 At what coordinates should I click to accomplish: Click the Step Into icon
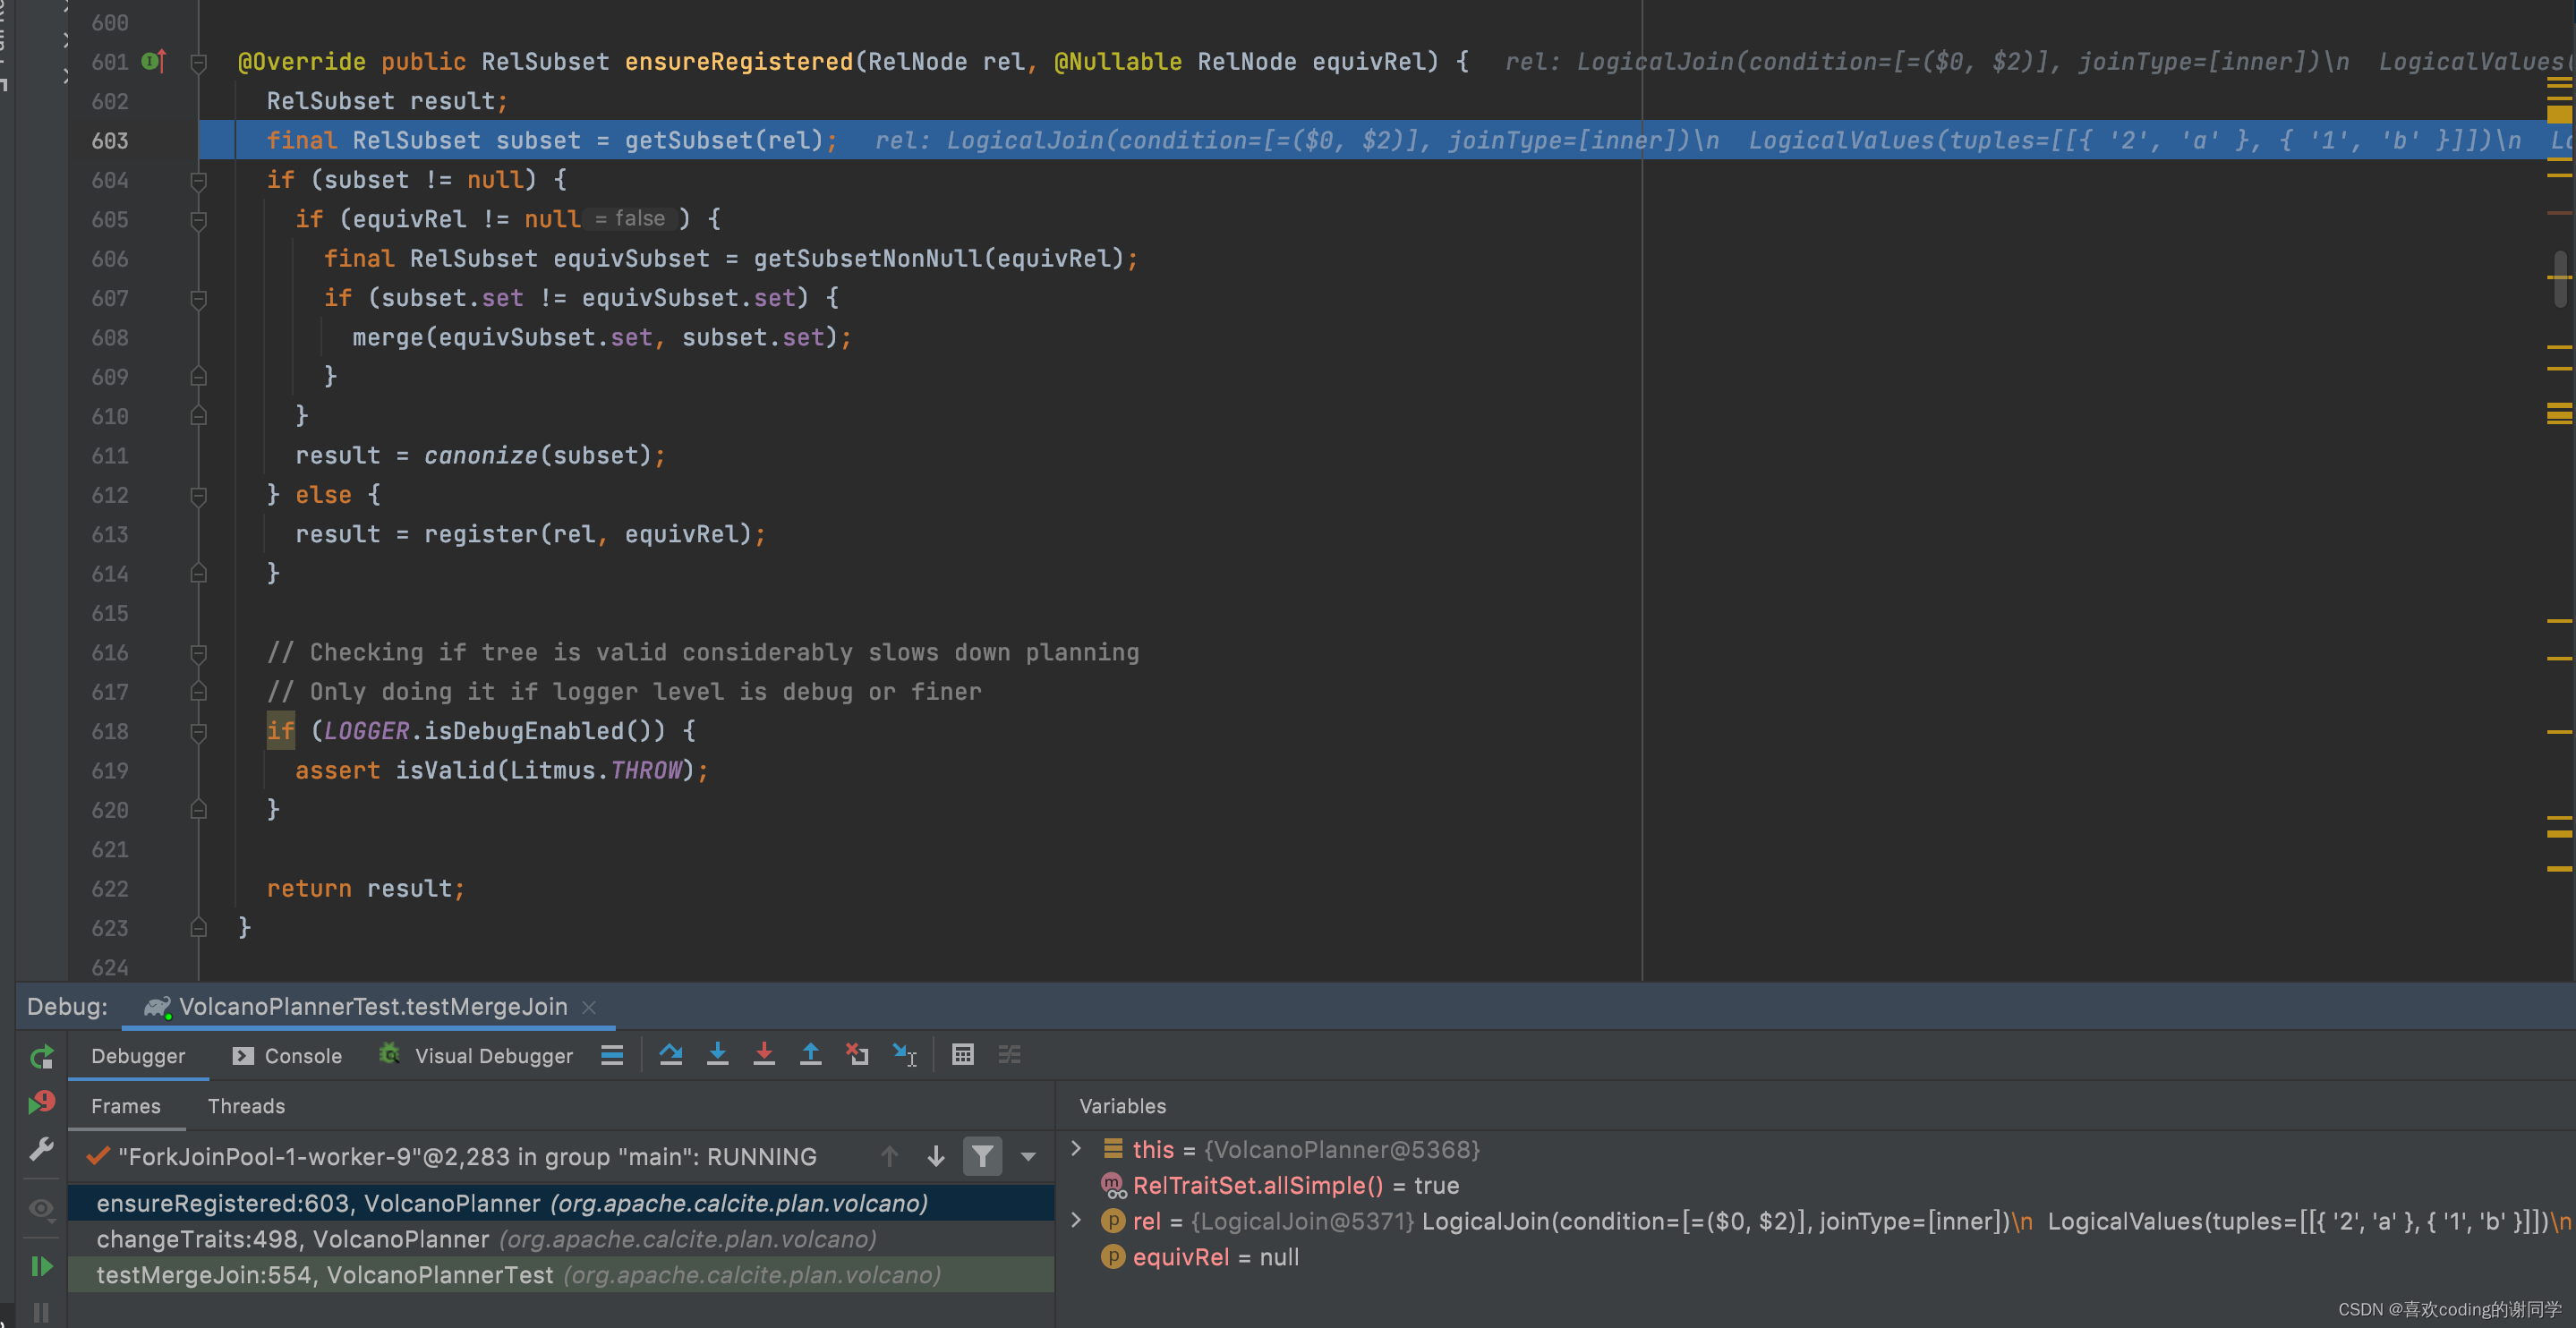pos(717,1055)
